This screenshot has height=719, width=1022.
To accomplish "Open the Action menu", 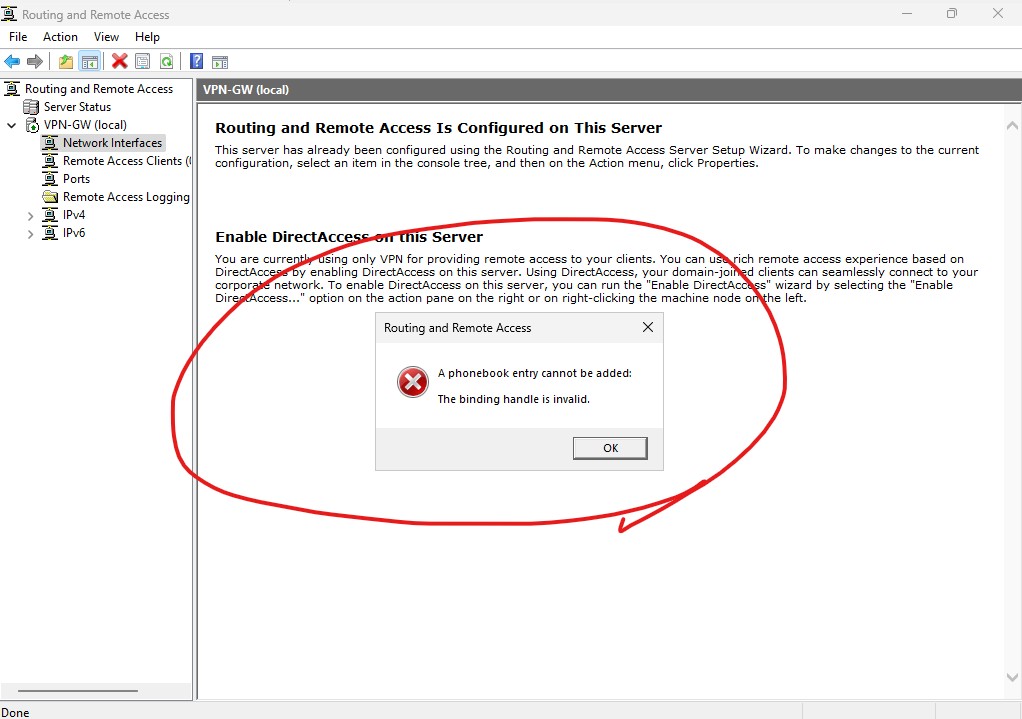I will (60, 37).
